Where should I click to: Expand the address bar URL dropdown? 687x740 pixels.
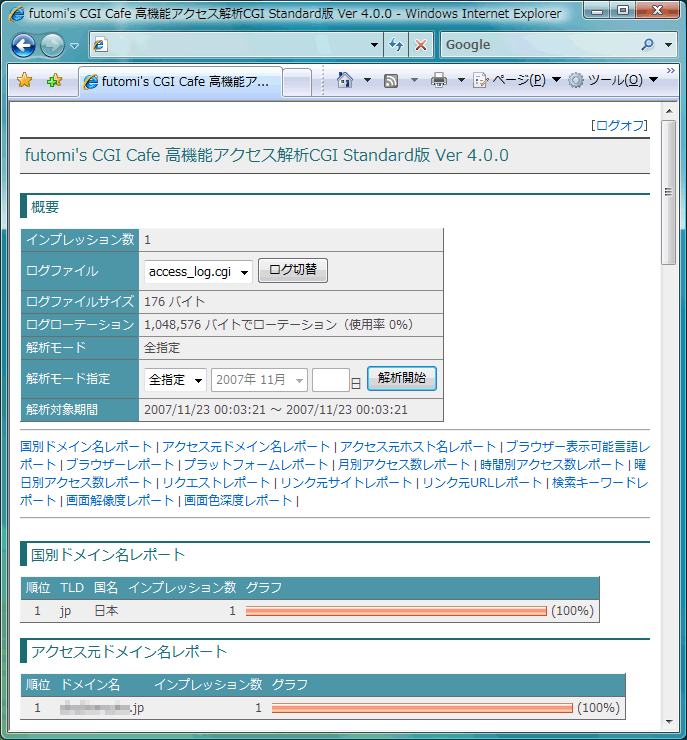[x=374, y=45]
